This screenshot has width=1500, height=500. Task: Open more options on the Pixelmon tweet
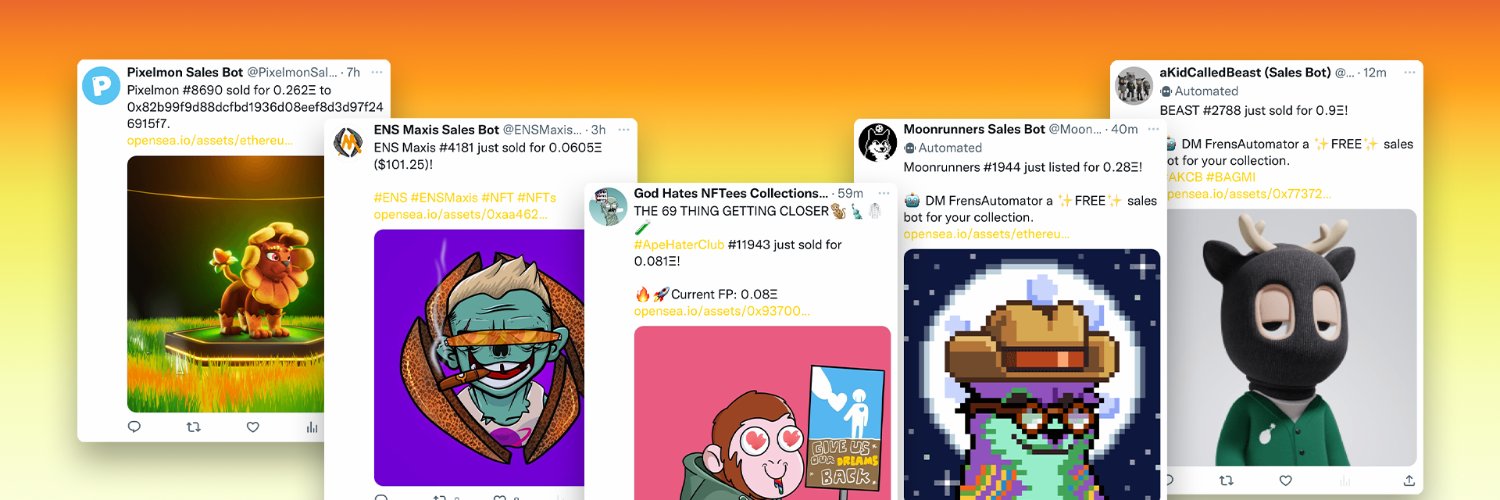[x=377, y=72]
